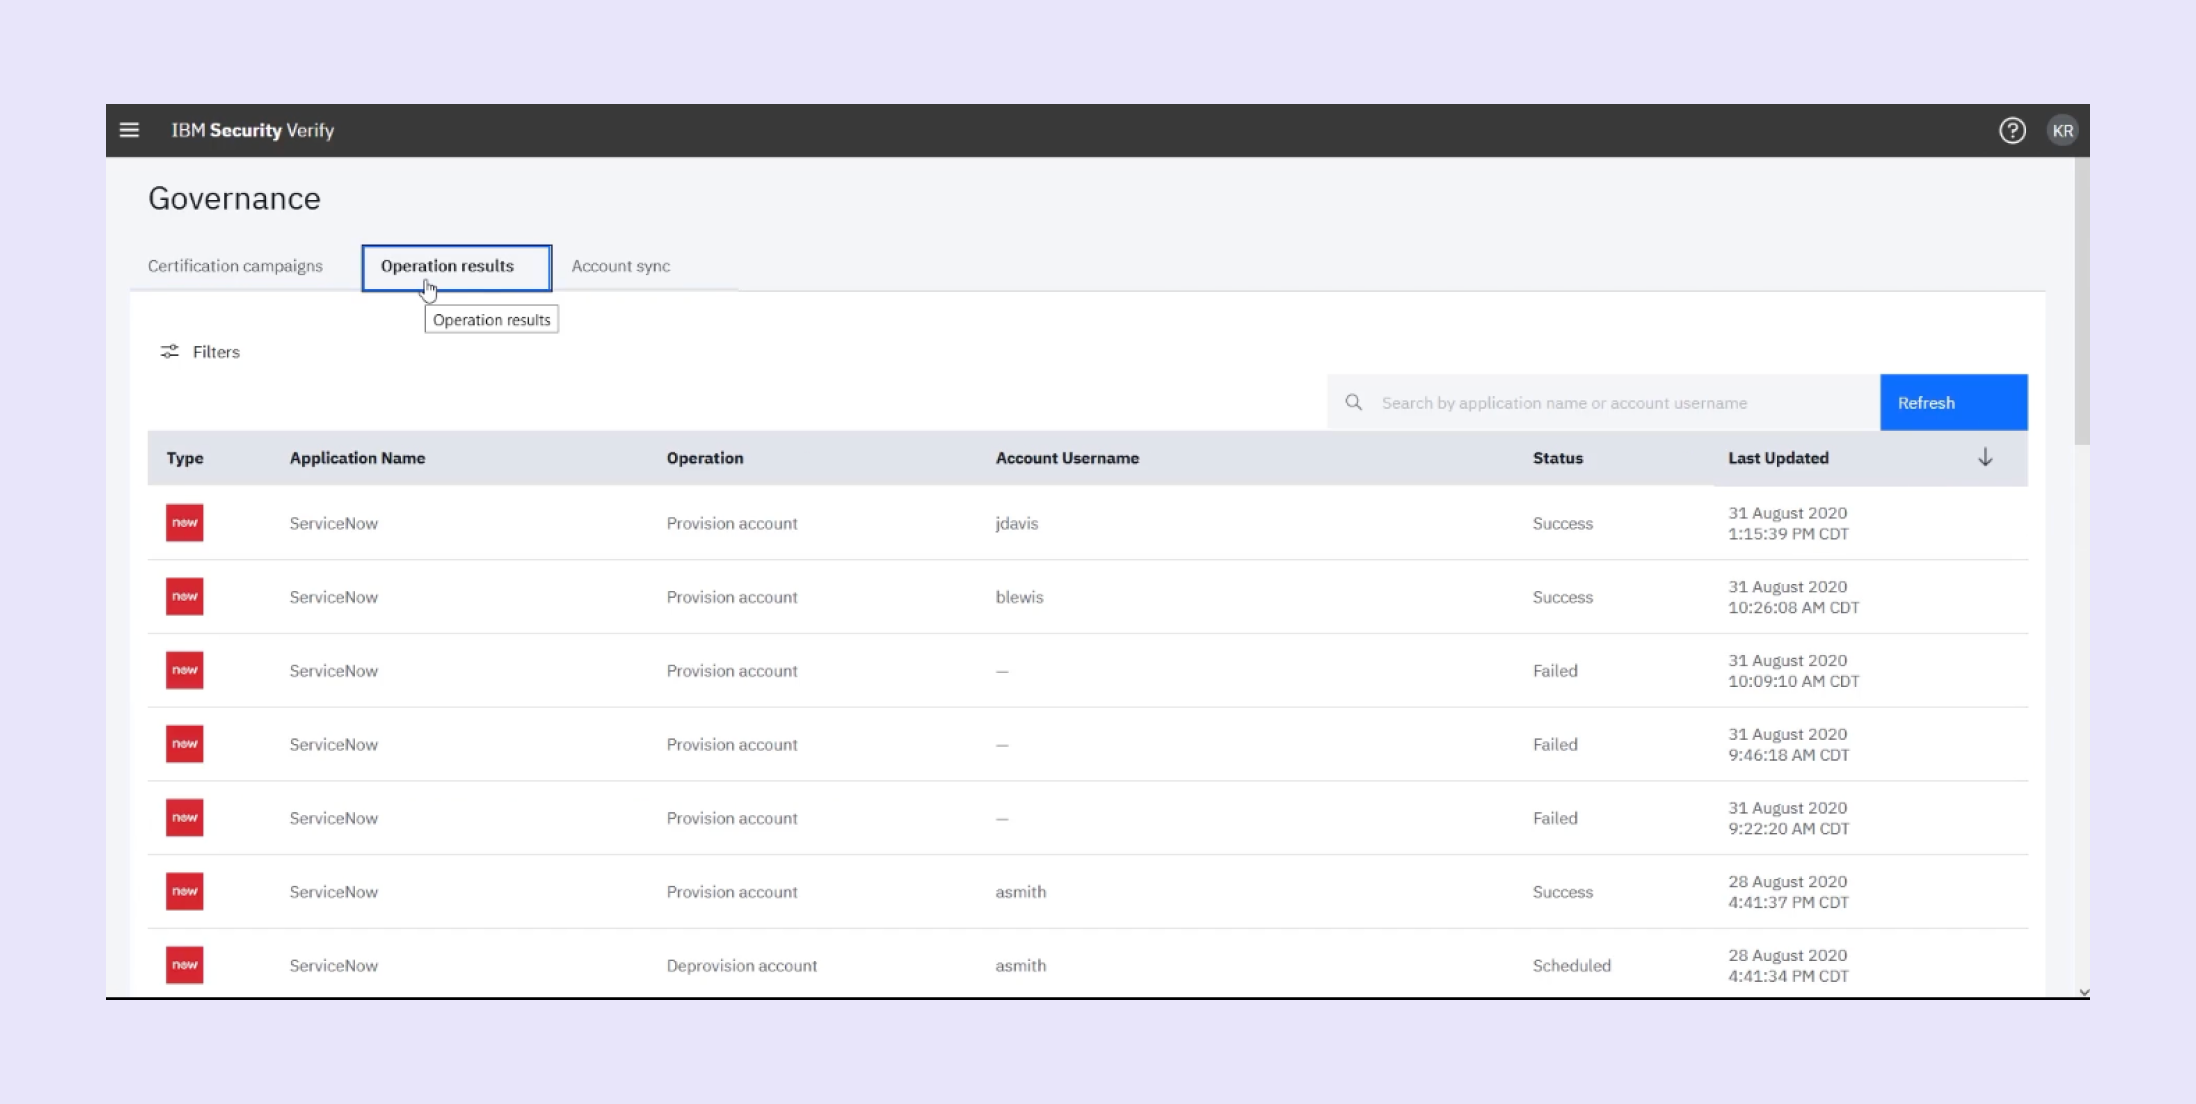Click the Last Updated column header

coord(1778,458)
